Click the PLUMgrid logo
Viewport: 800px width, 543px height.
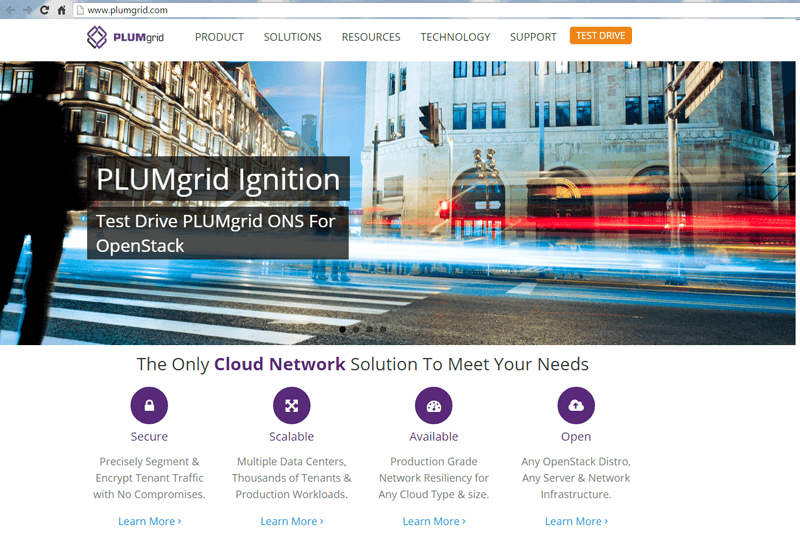pyautogui.click(x=125, y=37)
